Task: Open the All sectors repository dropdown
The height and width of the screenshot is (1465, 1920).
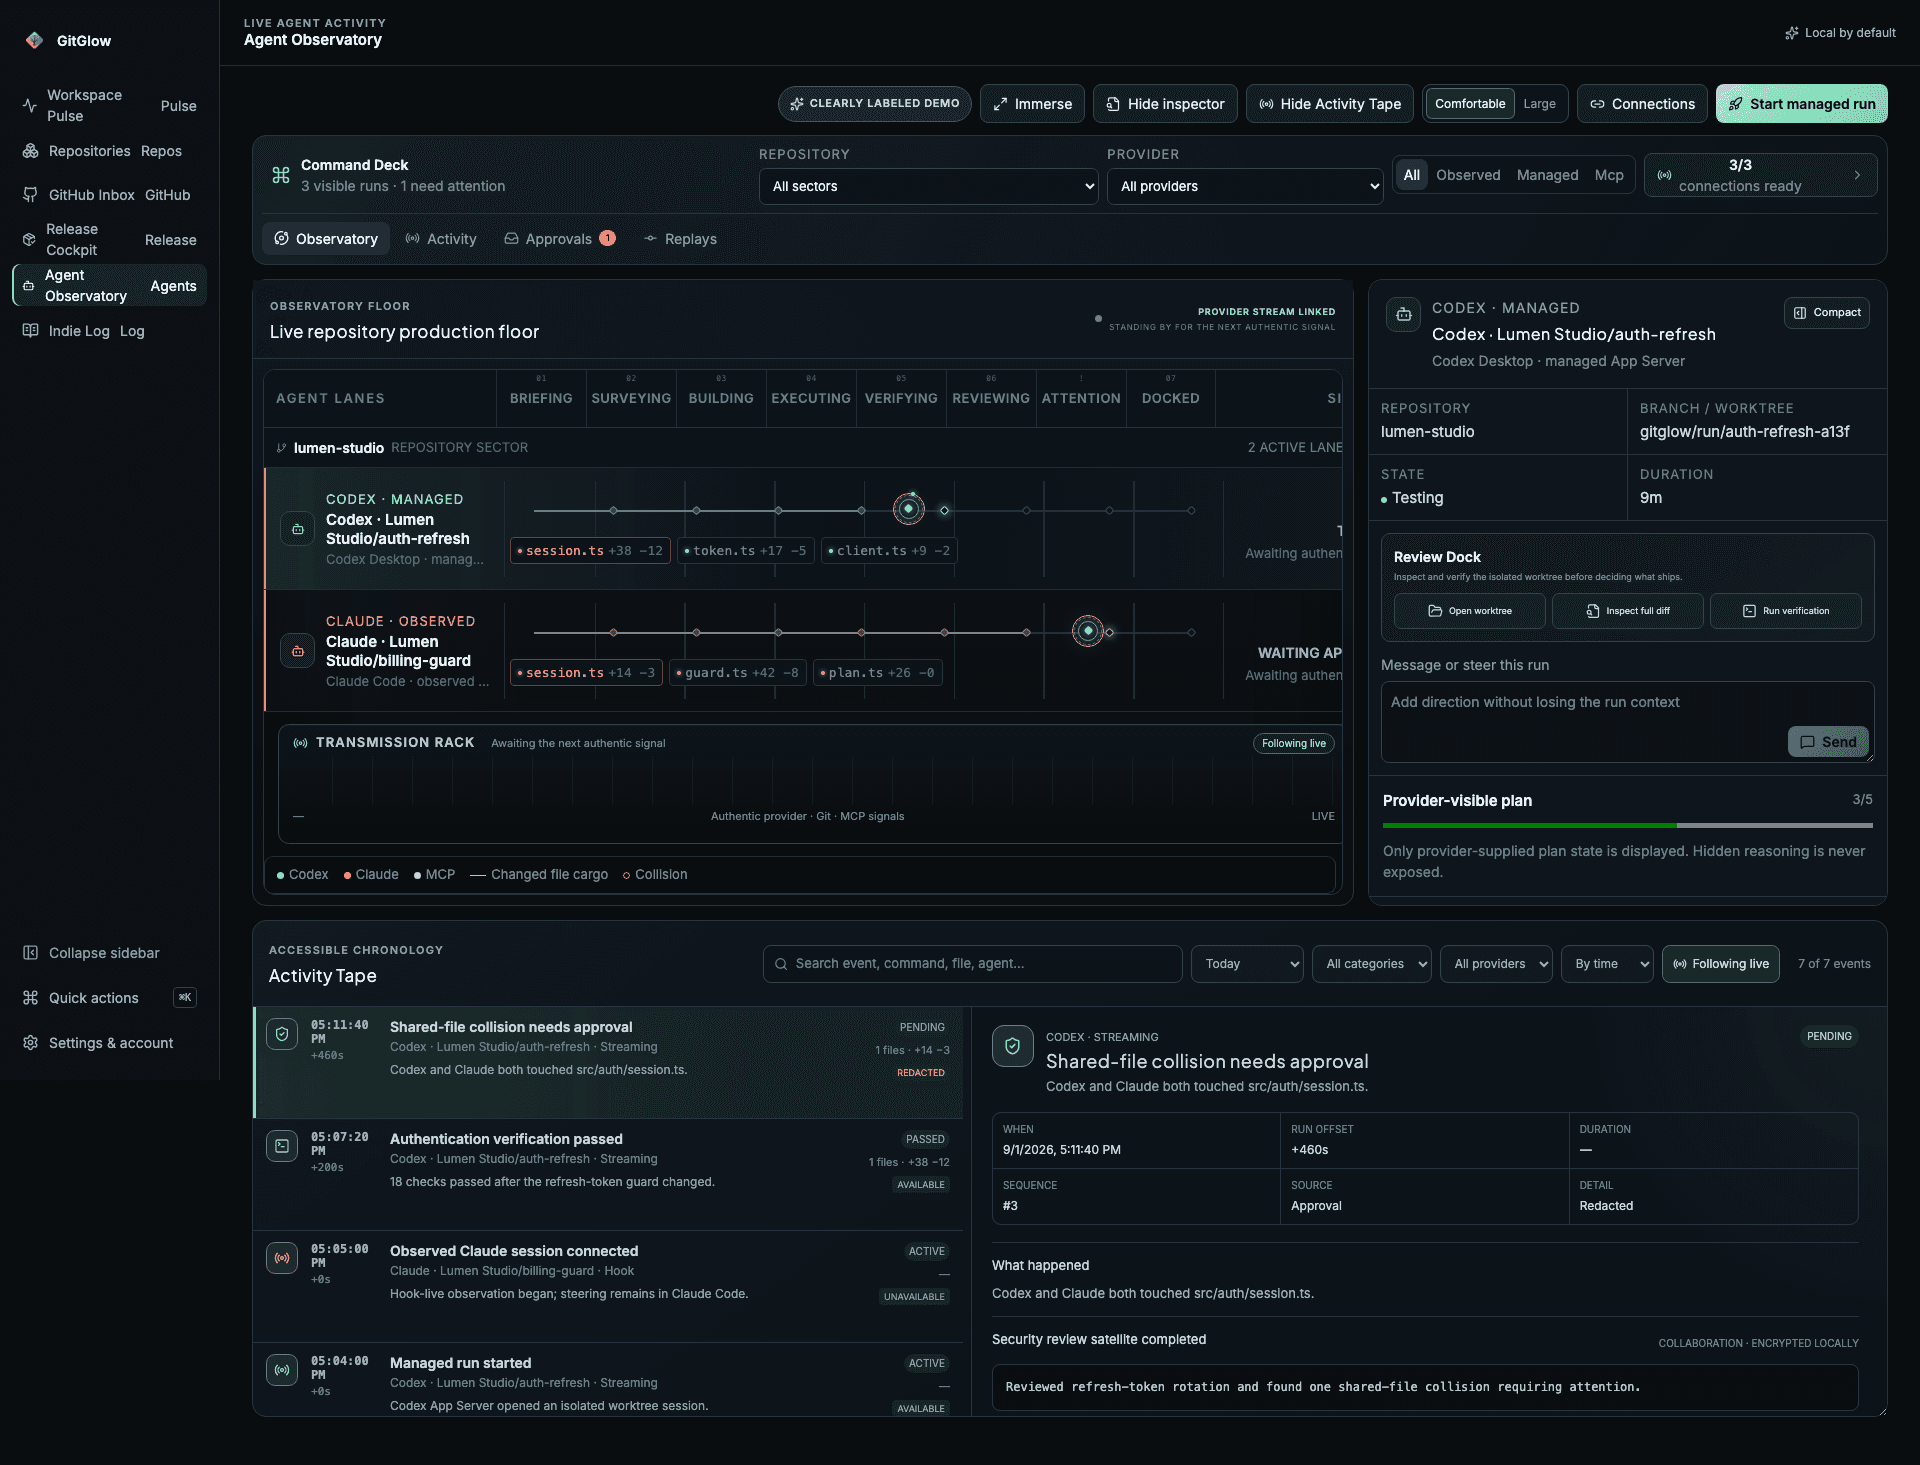Action: point(929,186)
